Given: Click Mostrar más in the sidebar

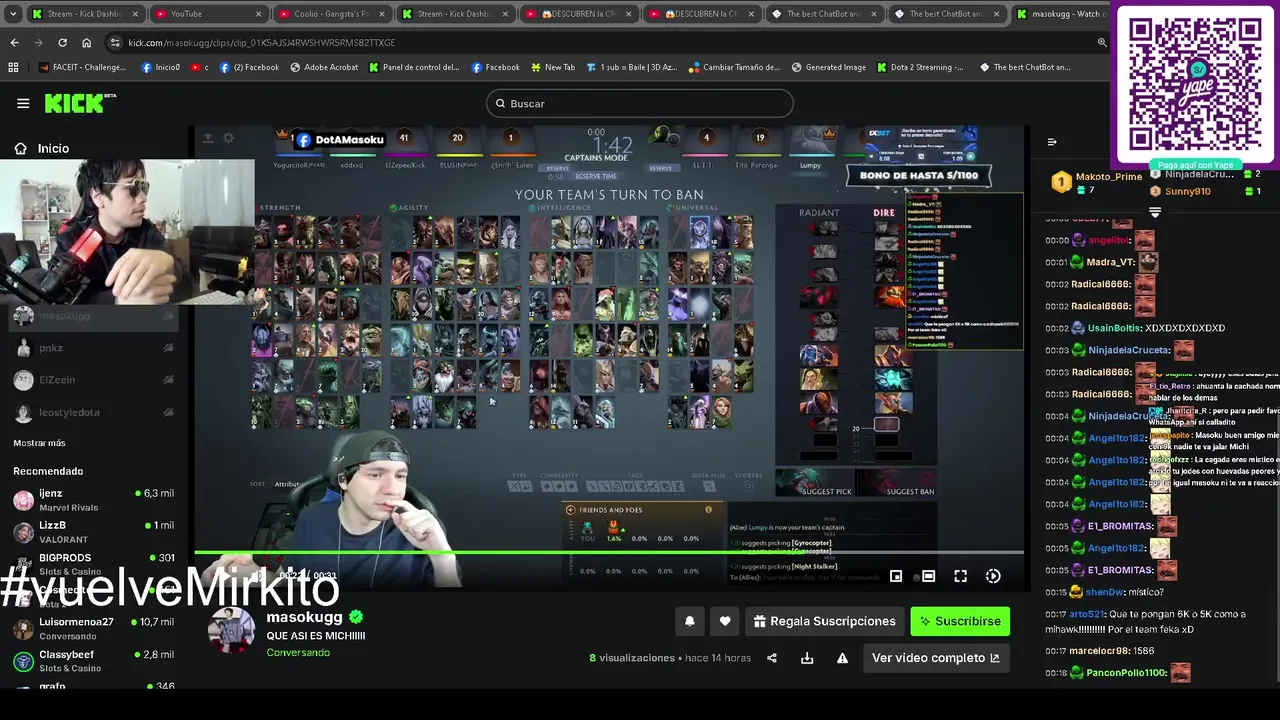Looking at the screenshot, I should [39, 443].
